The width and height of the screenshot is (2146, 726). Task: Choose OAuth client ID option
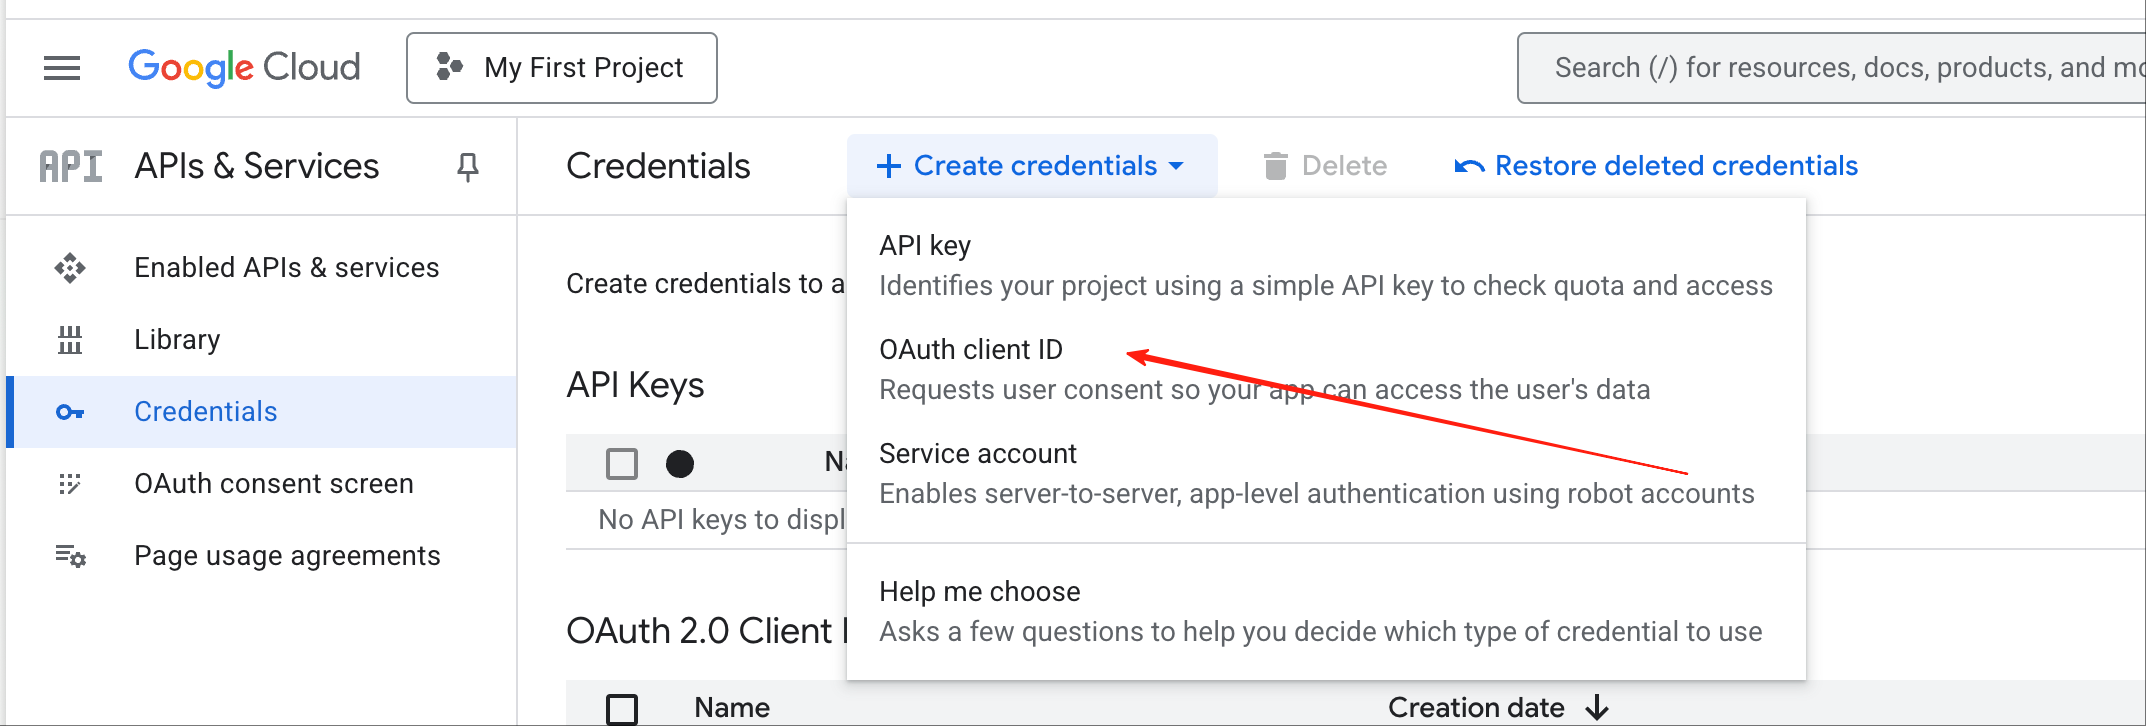(1326, 370)
